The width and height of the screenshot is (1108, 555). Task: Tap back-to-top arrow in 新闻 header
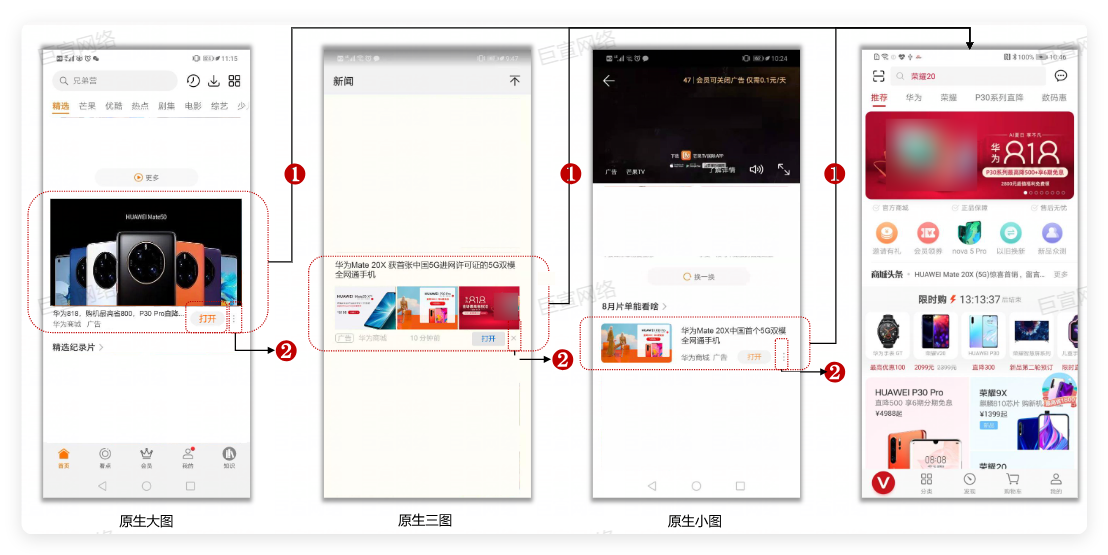click(x=514, y=81)
